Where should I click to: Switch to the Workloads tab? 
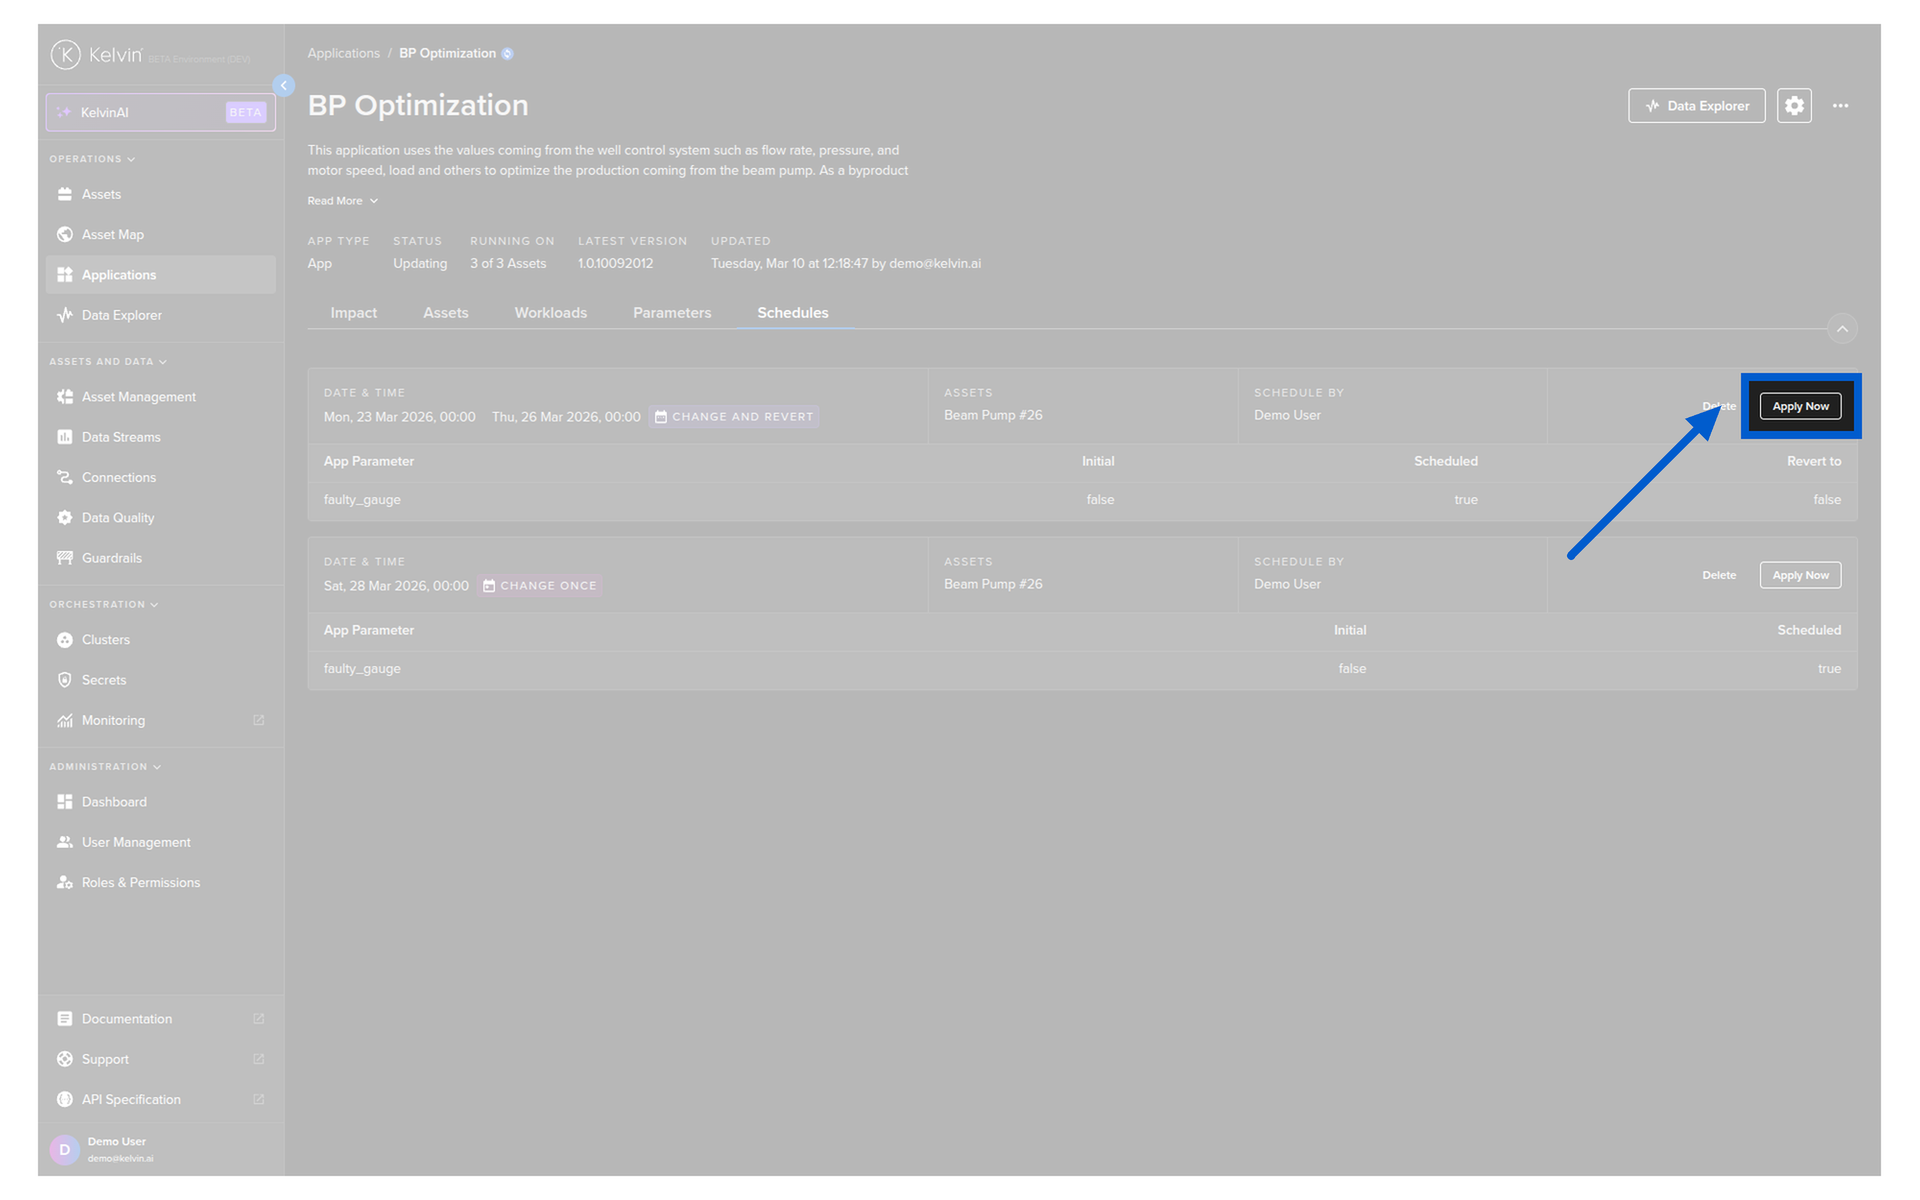click(551, 313)
